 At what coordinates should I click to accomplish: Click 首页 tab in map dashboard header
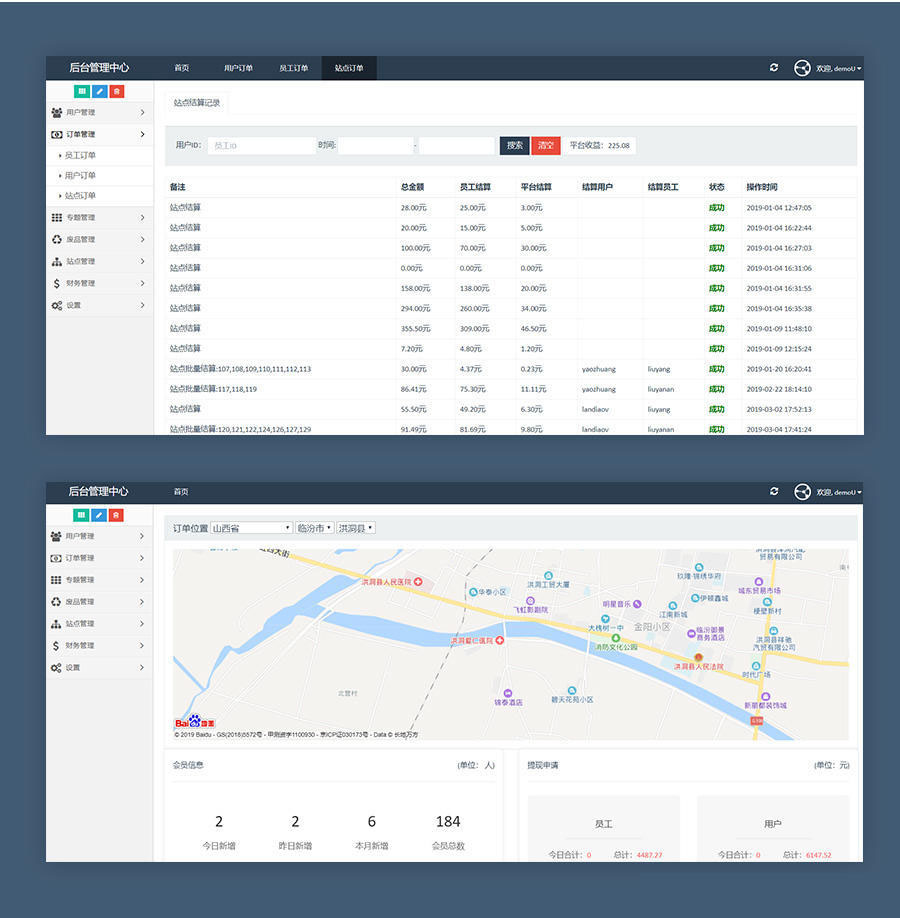pos(181,492)
